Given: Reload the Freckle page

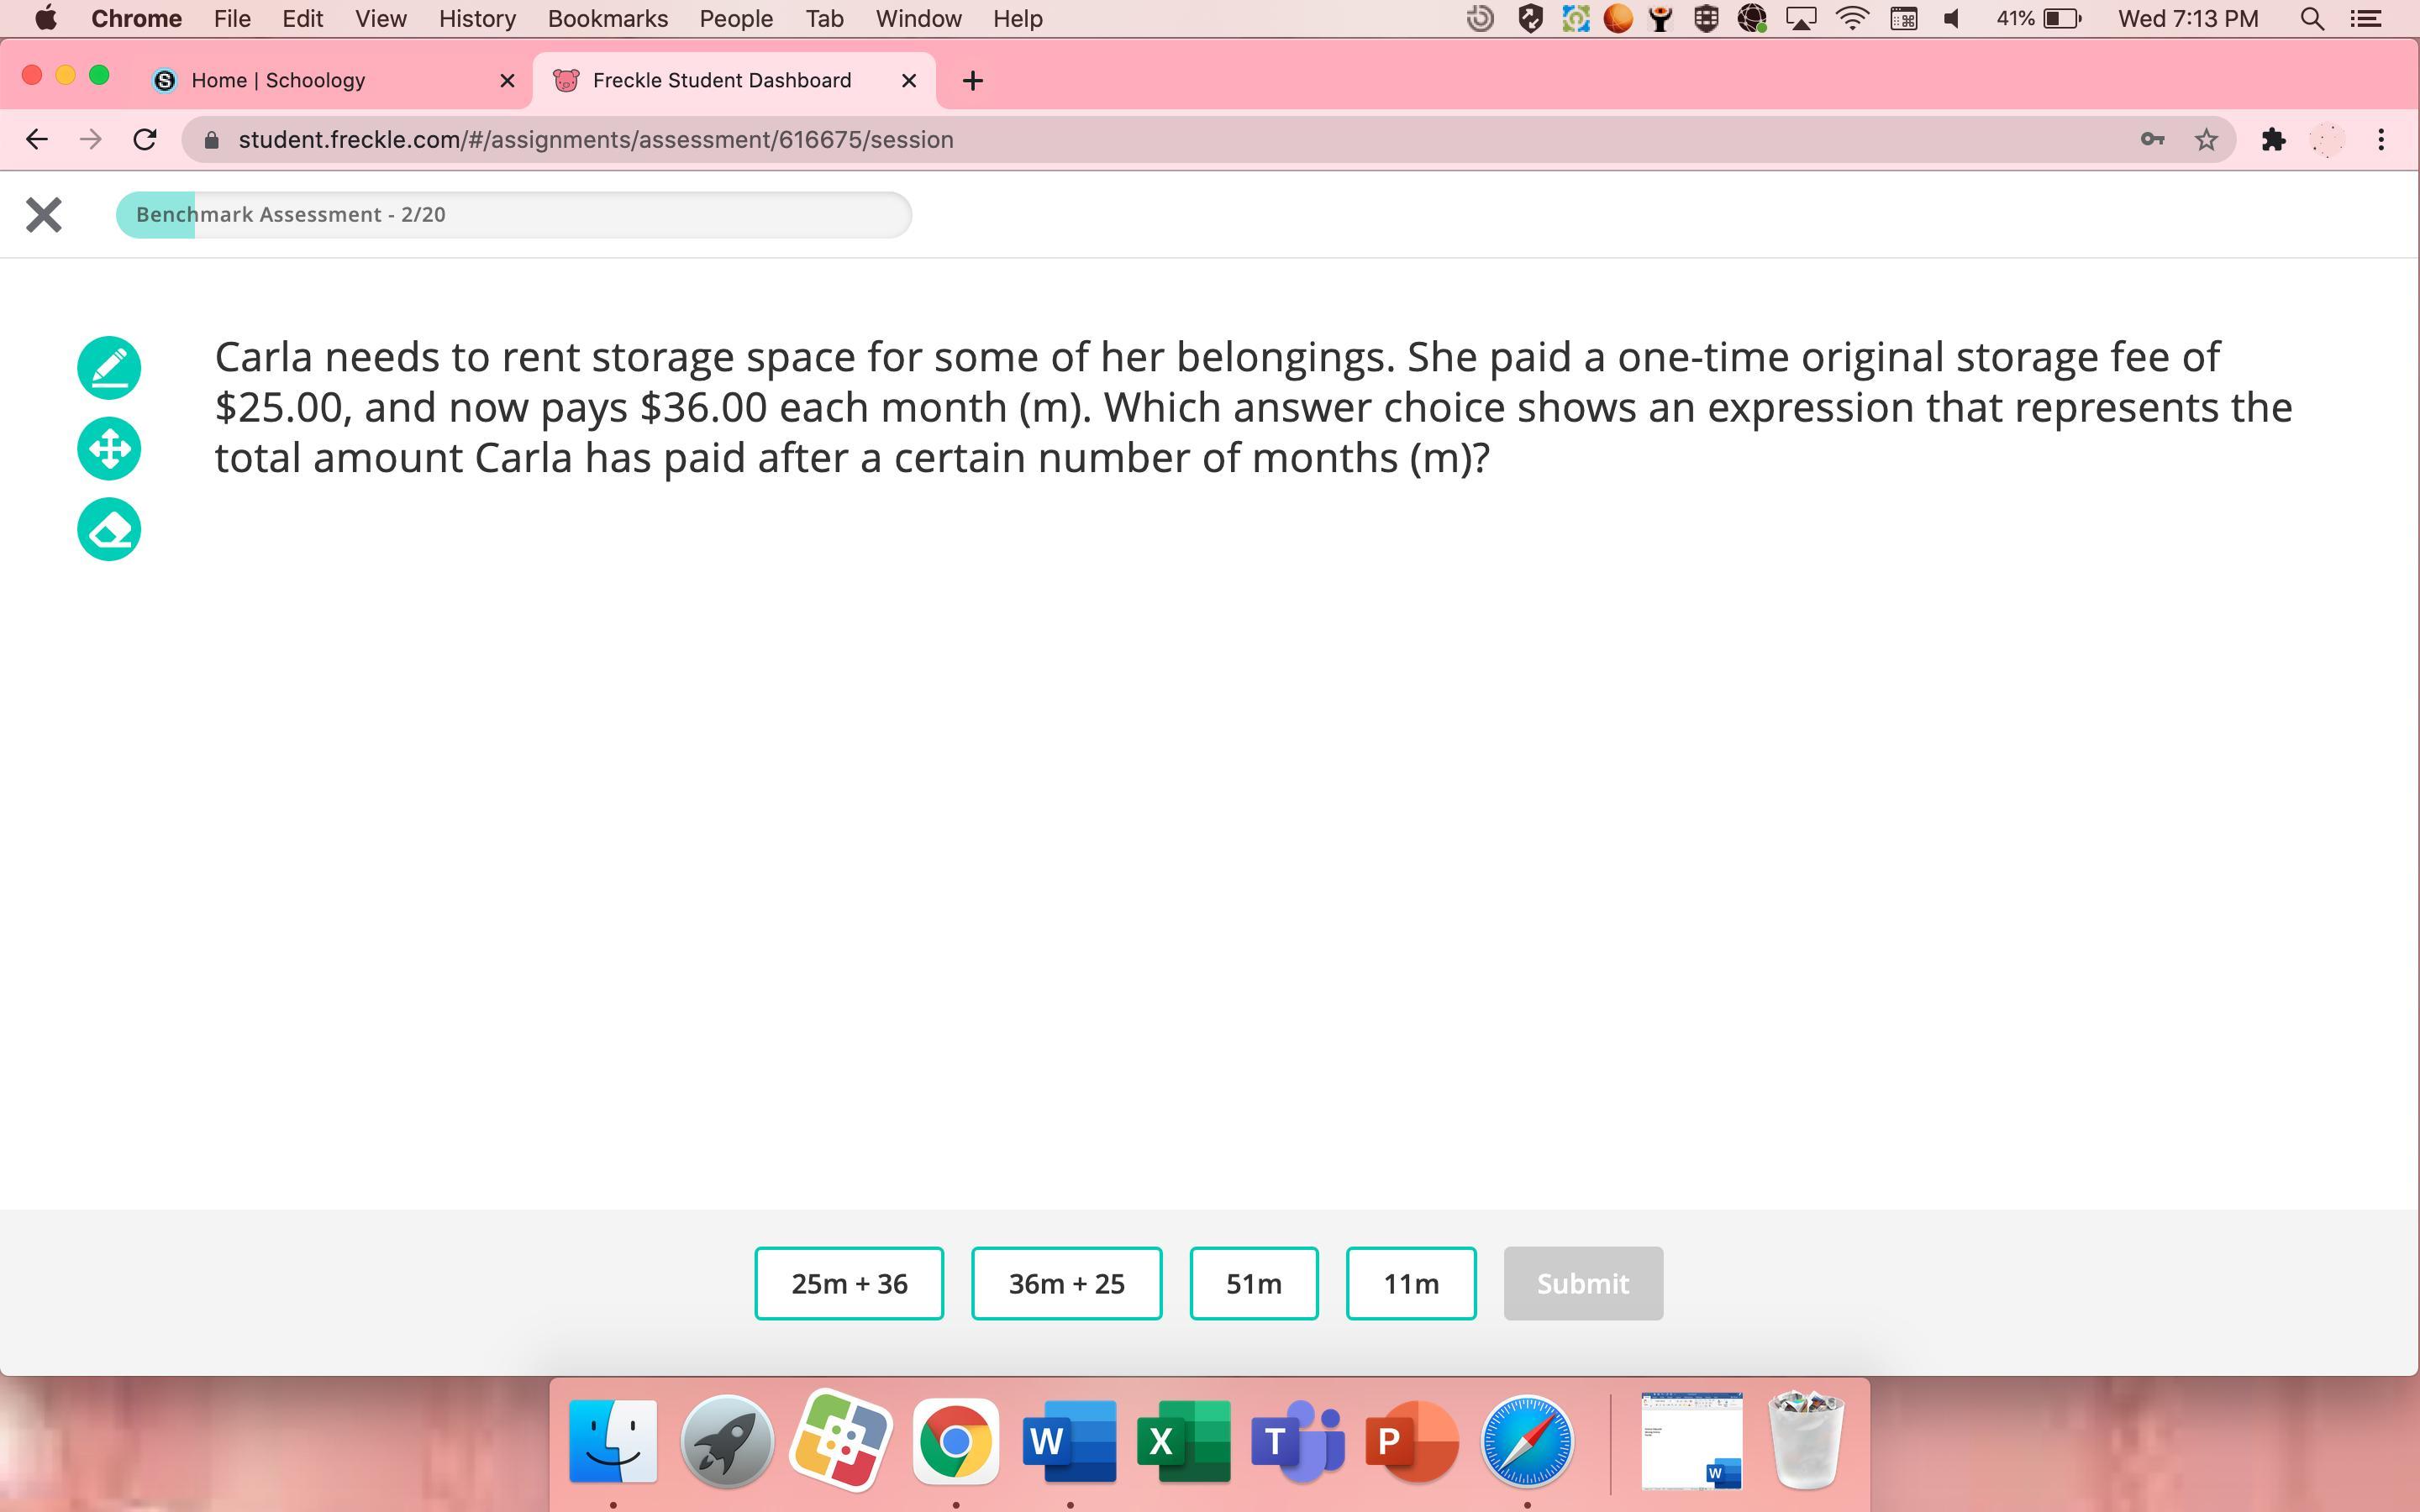Looking at the screenshot, I should 145,140.
